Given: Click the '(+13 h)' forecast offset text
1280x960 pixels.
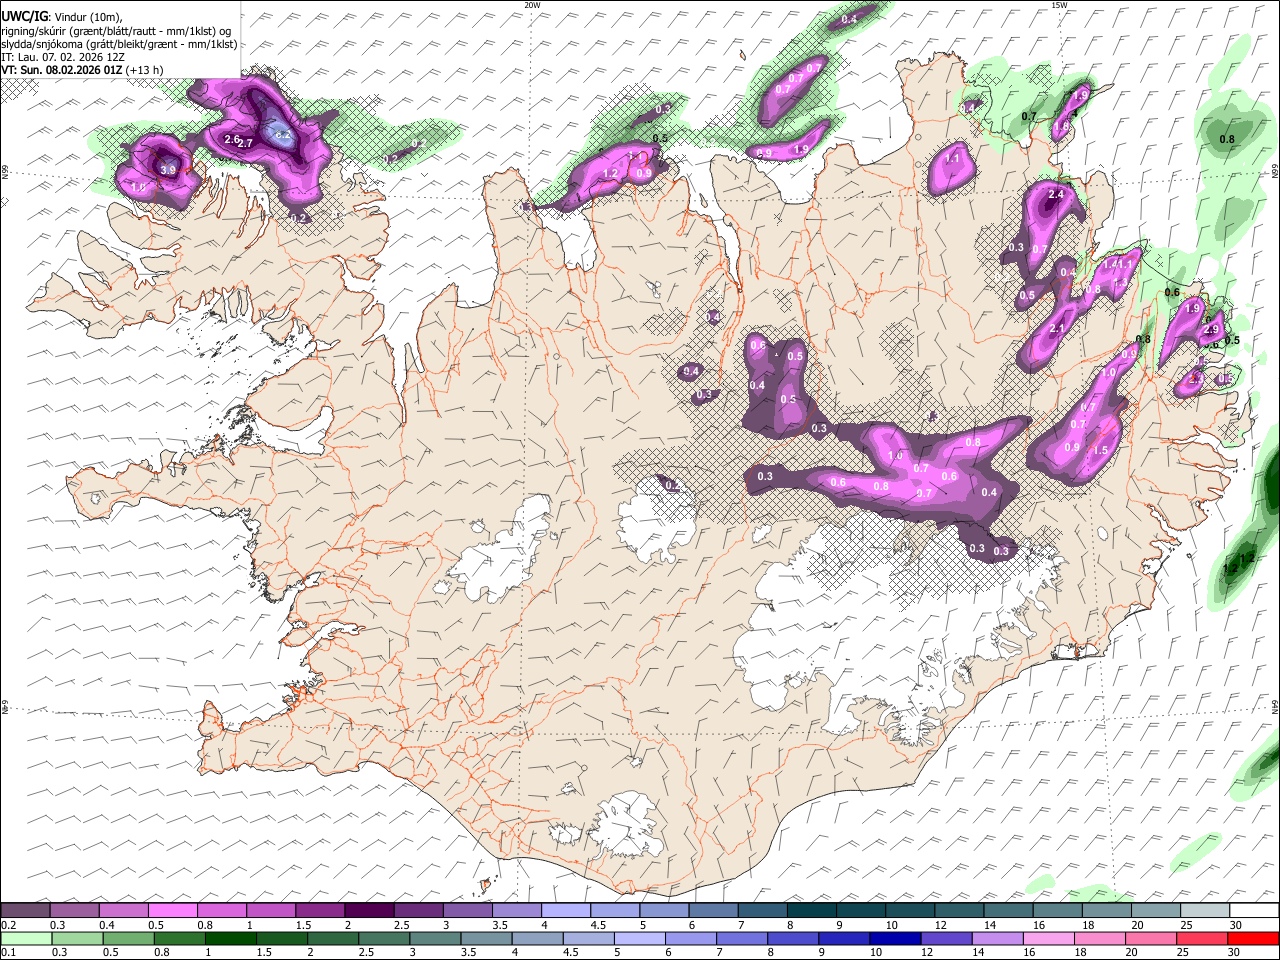Looking at the screenshot, I should [145, 70].
